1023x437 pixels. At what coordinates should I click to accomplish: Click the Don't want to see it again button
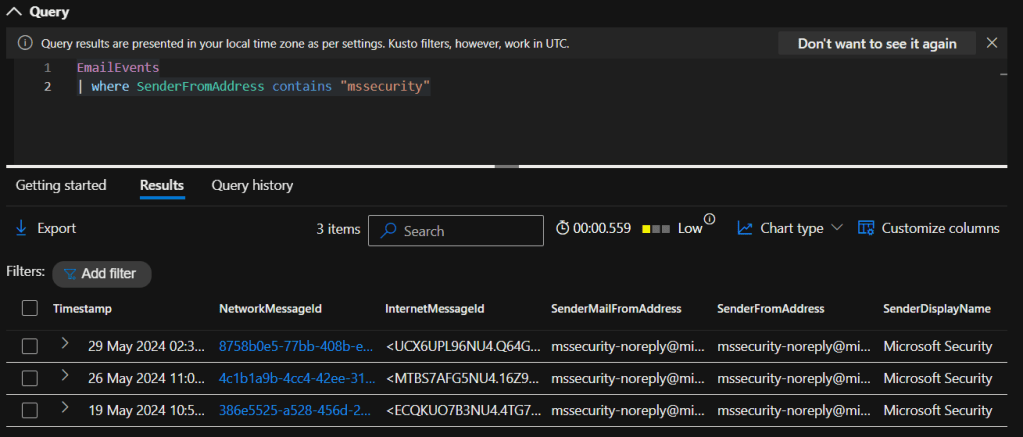877,43
